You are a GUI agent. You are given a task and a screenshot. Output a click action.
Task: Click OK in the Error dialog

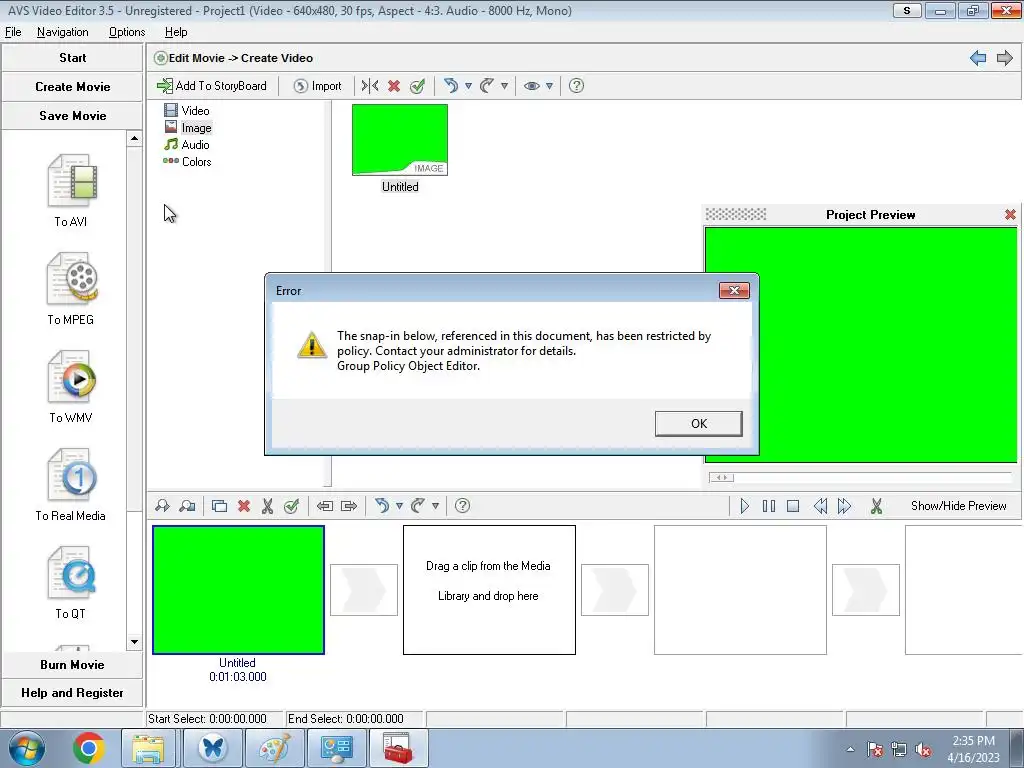click(x=698, y=423)
